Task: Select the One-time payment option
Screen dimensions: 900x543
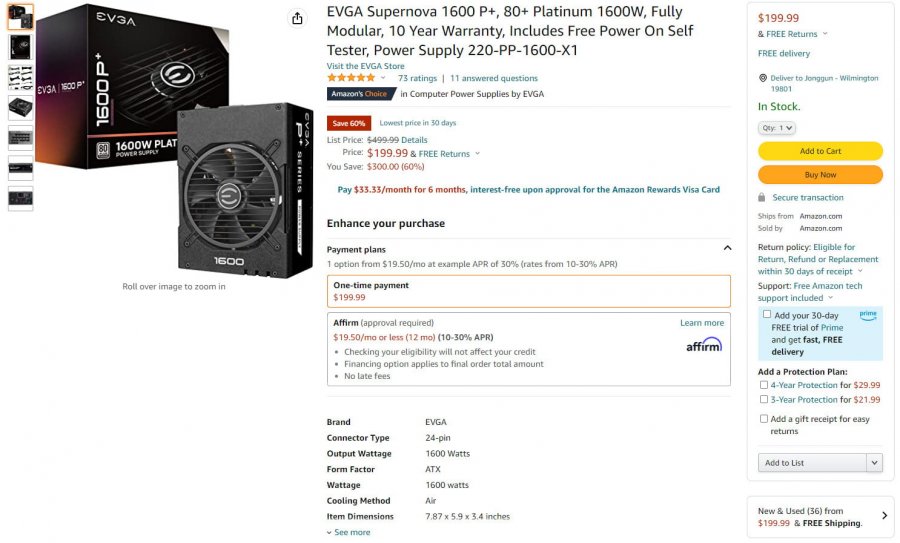Action: click(x=528, y=291)
